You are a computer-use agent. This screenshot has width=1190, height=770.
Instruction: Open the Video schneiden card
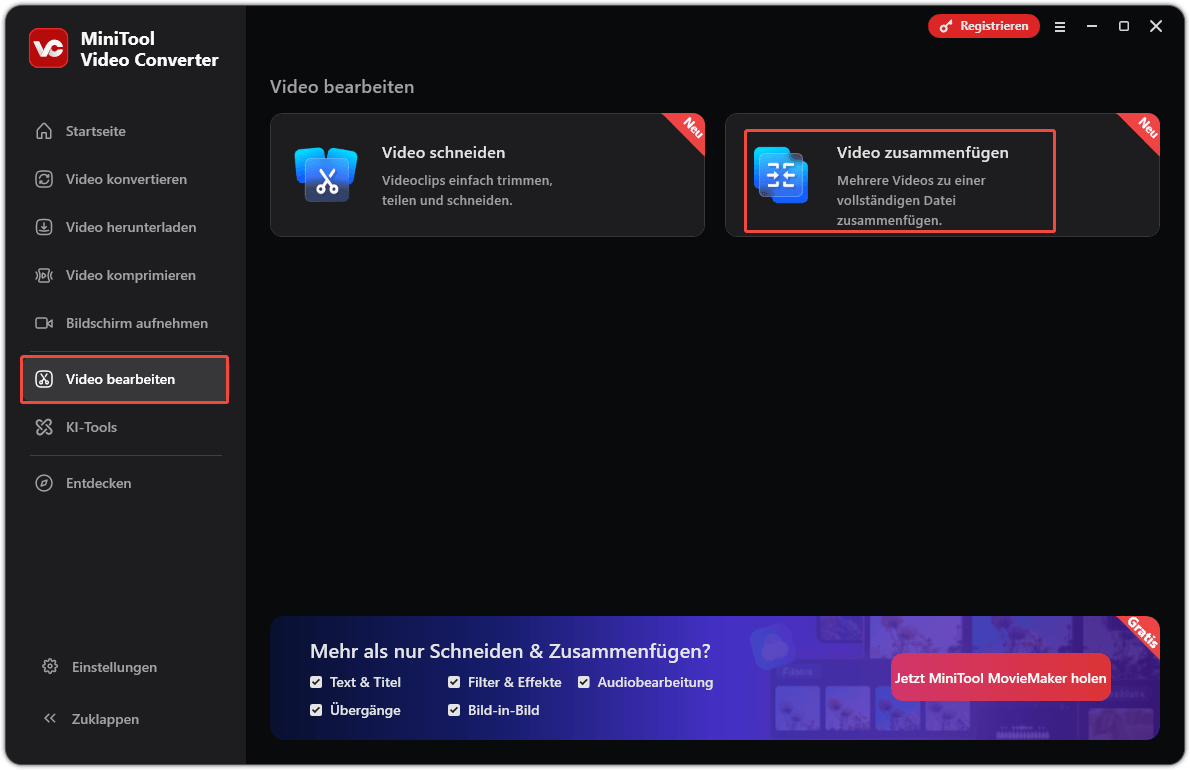487,175
